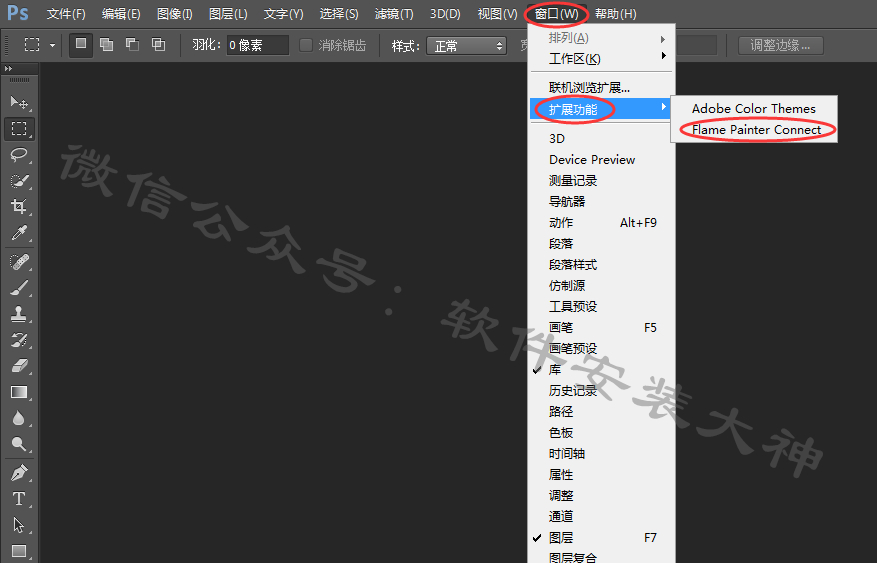The image size is (877, 563).
Task: Select the Spot Healing Brush tool
Action: 19,262
